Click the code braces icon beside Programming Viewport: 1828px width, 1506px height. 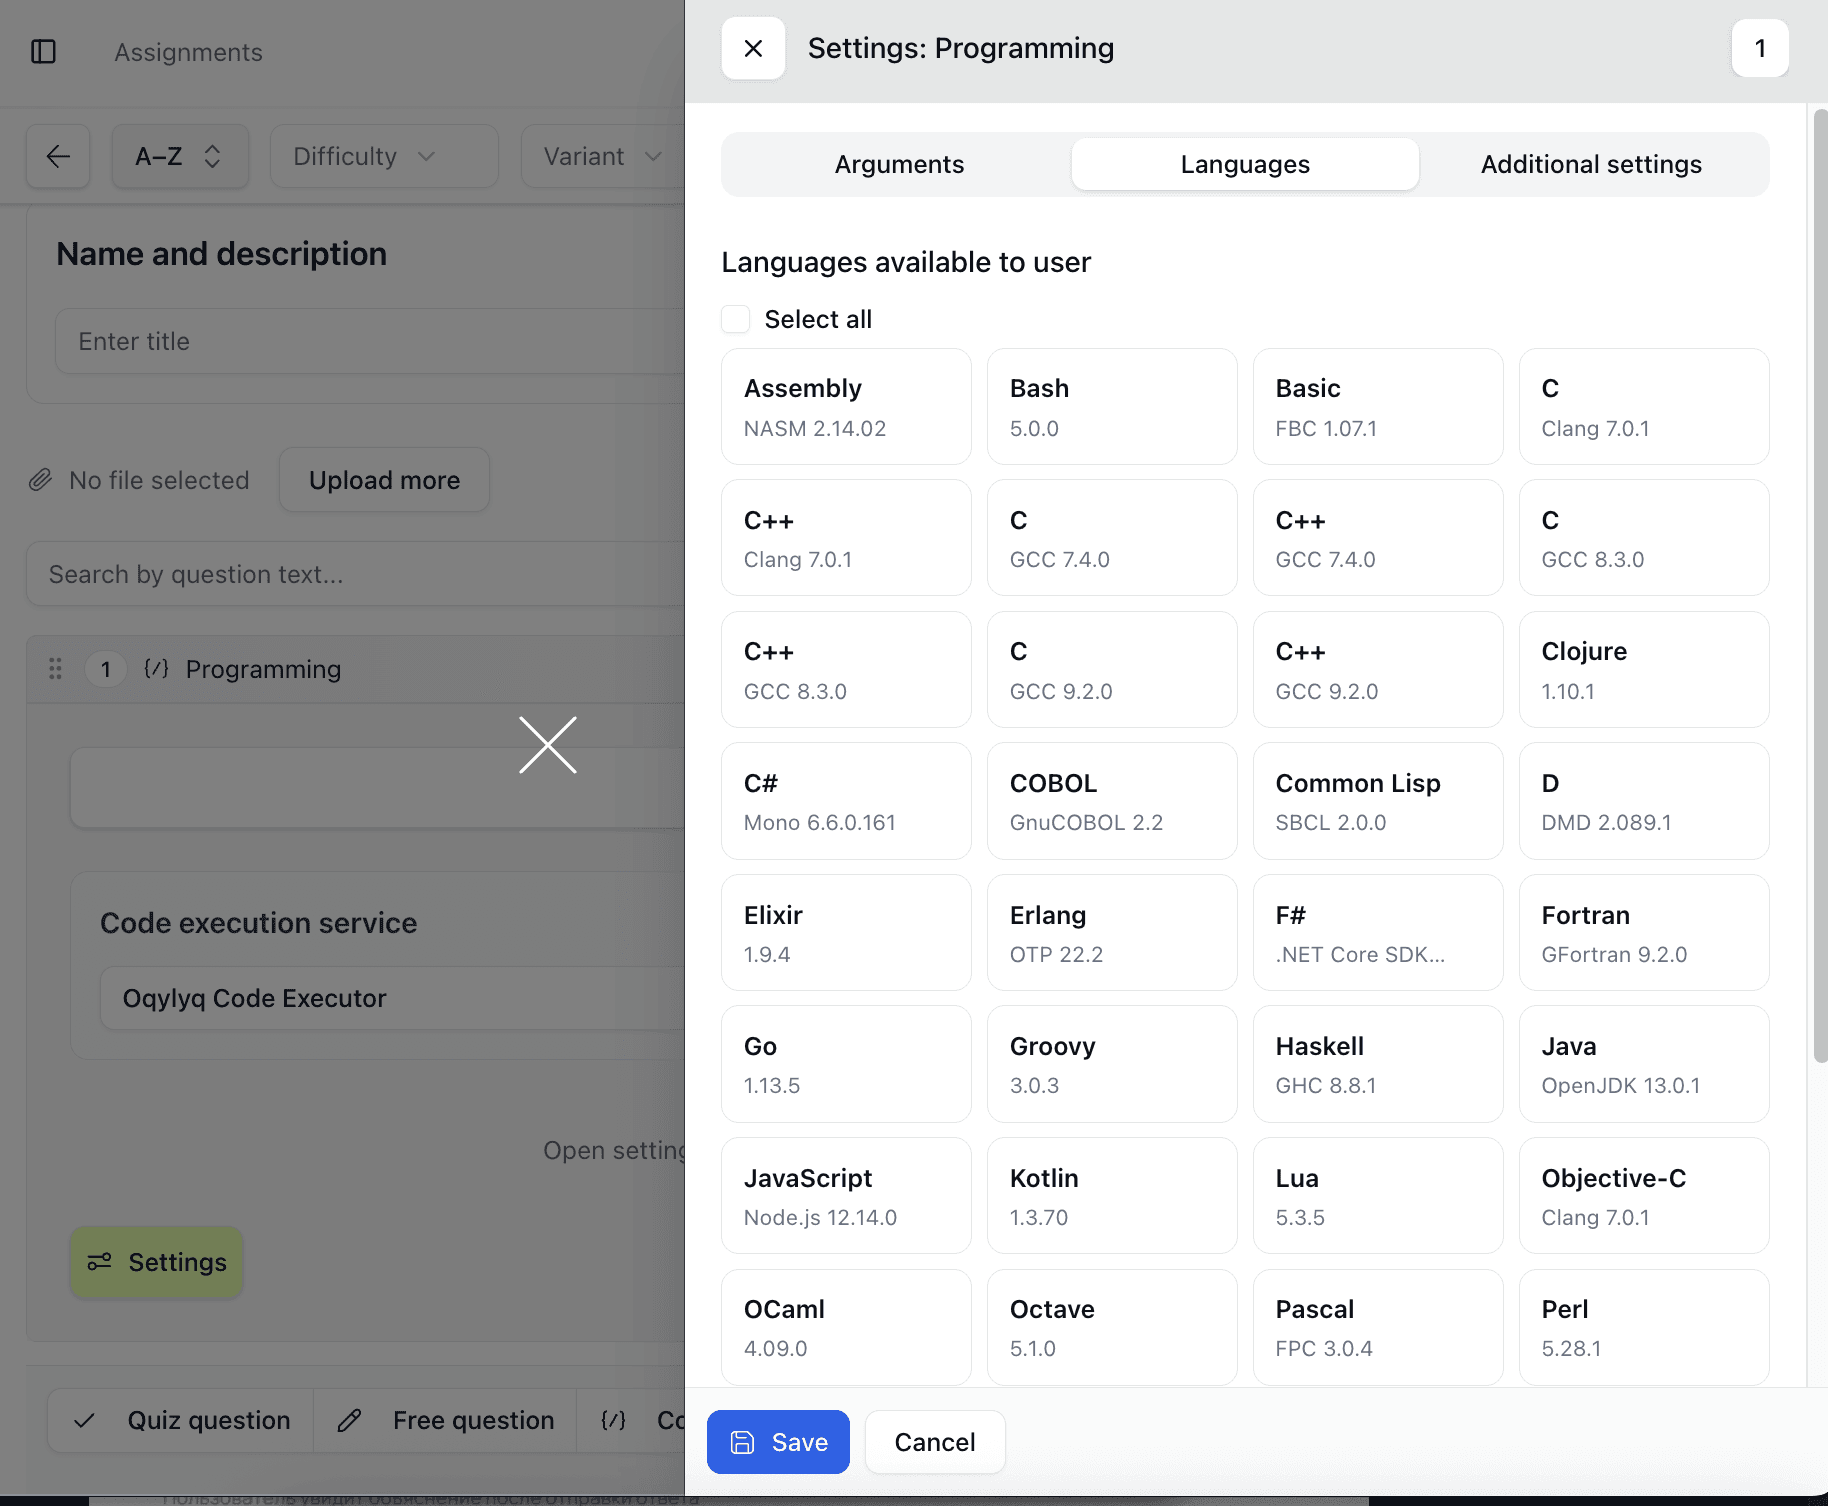click(x=156, y=669)
